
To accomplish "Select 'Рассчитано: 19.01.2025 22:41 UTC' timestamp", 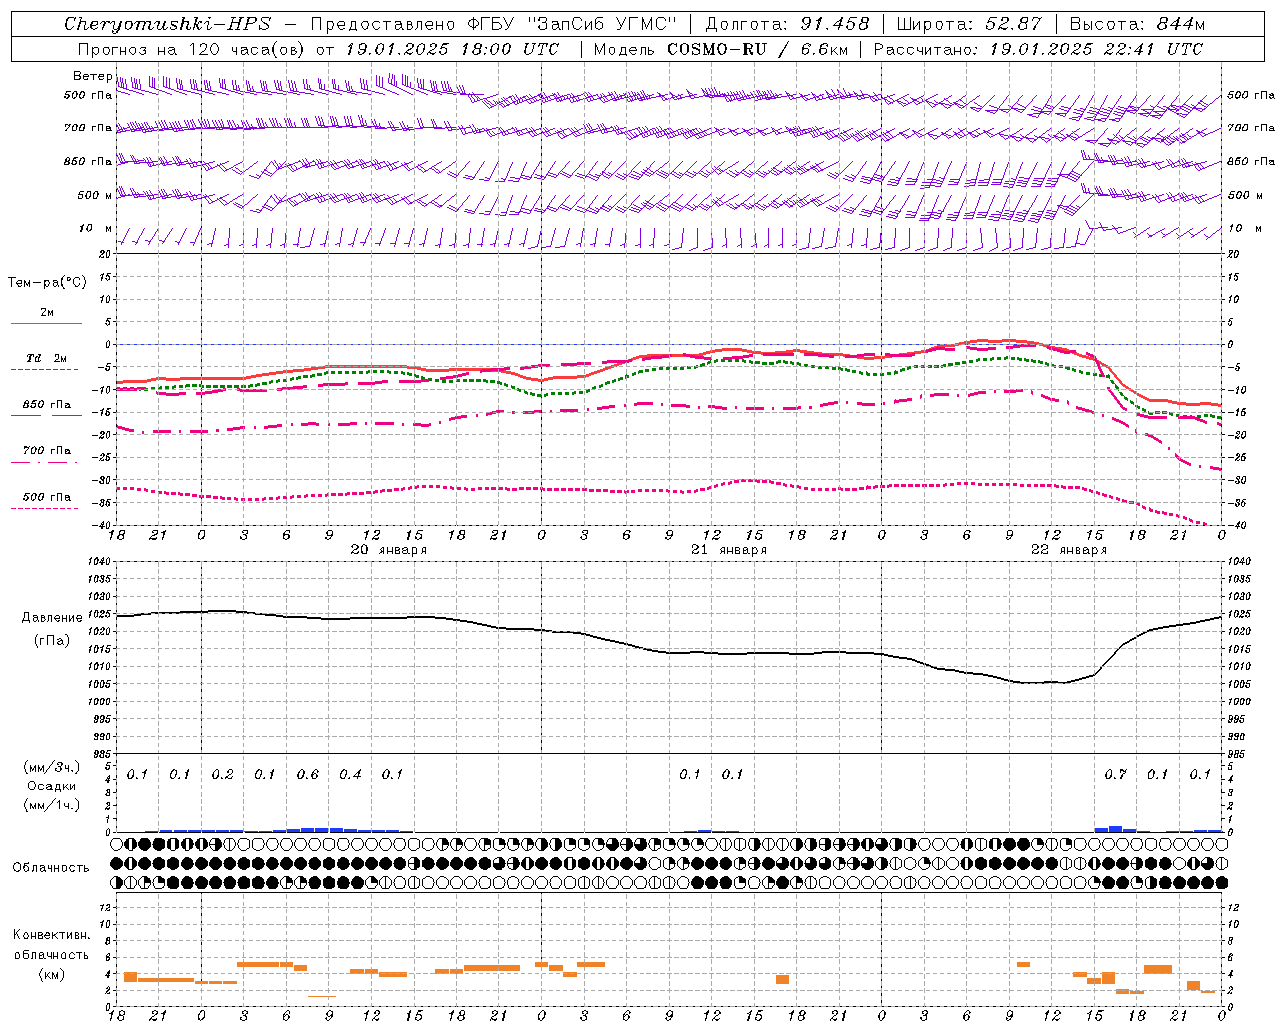I will pos(1038,49).
